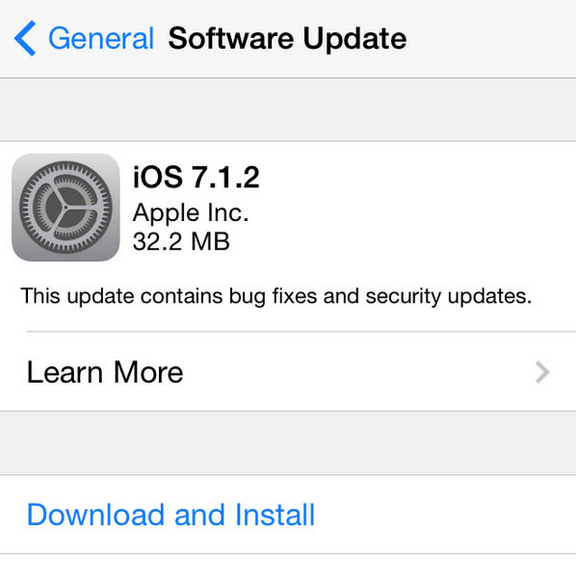Click the Learn More disclosure chevron
The image size is (576, 567).
click(x=543, y=372)
